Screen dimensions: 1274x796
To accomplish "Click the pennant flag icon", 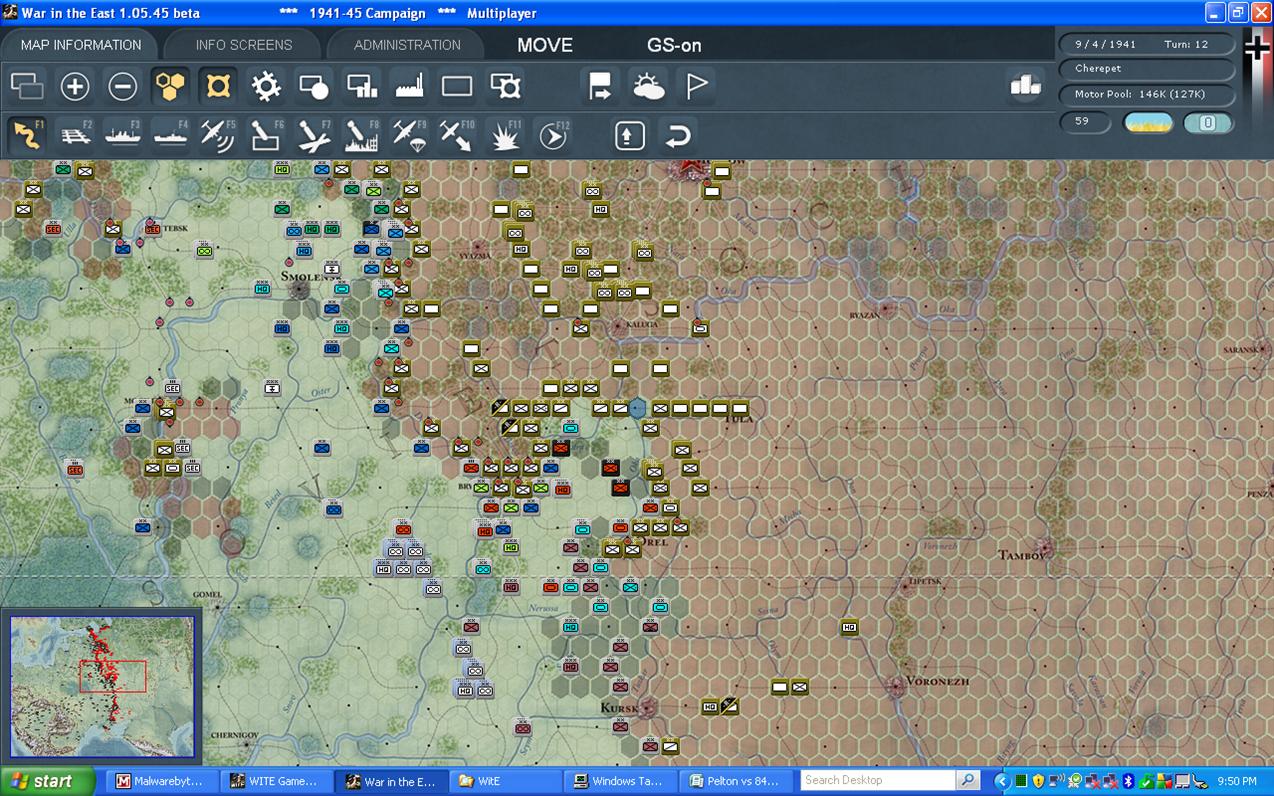I will coord(697,87).
